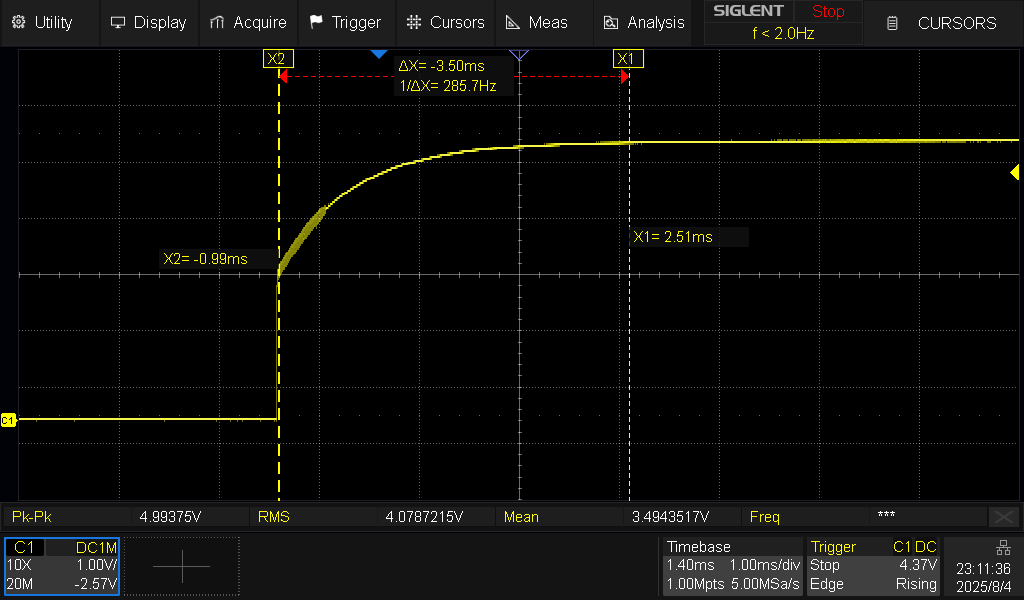Close the measurement bar with X

pos(1003,517)
